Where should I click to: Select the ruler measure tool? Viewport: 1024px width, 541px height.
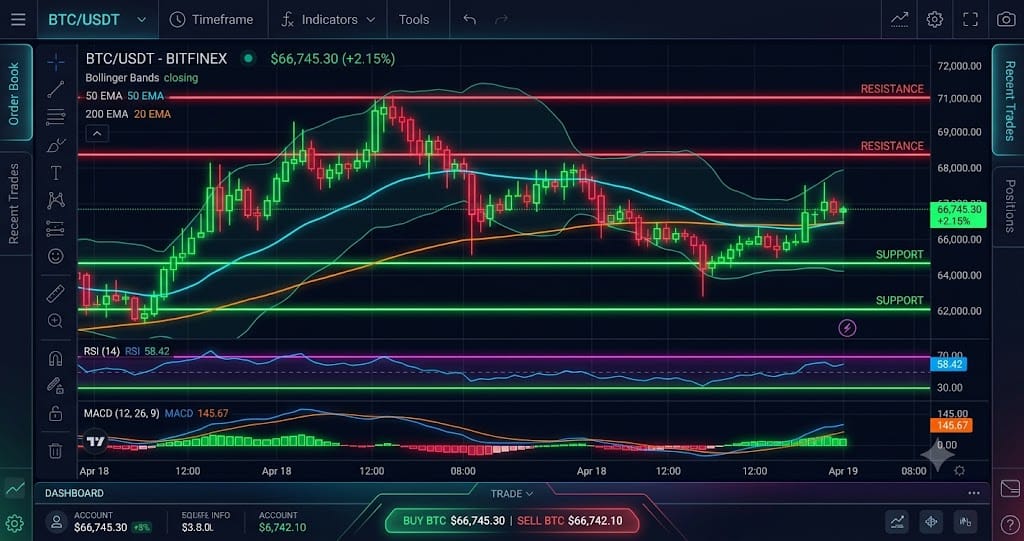click(x=56, y=294)
